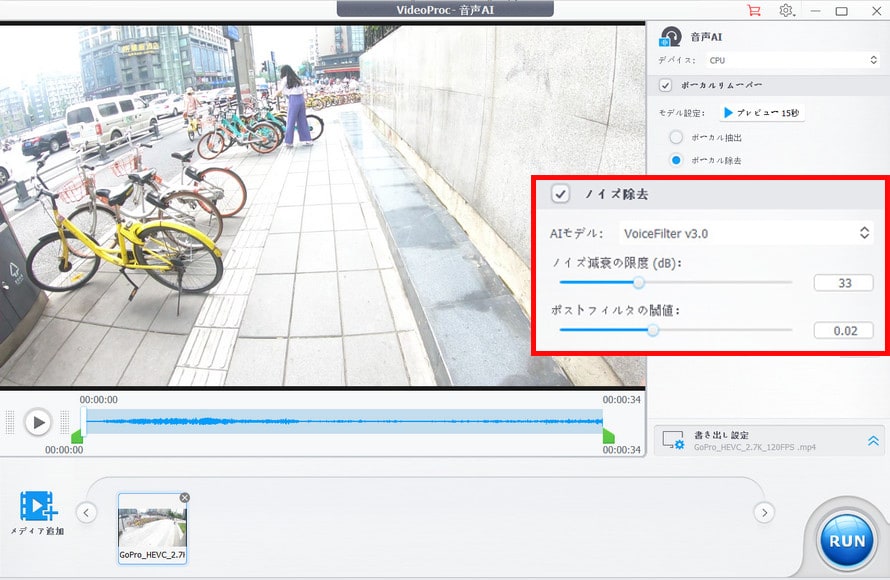
Task: Click the 音声AI panel icon
Action: 671,37
